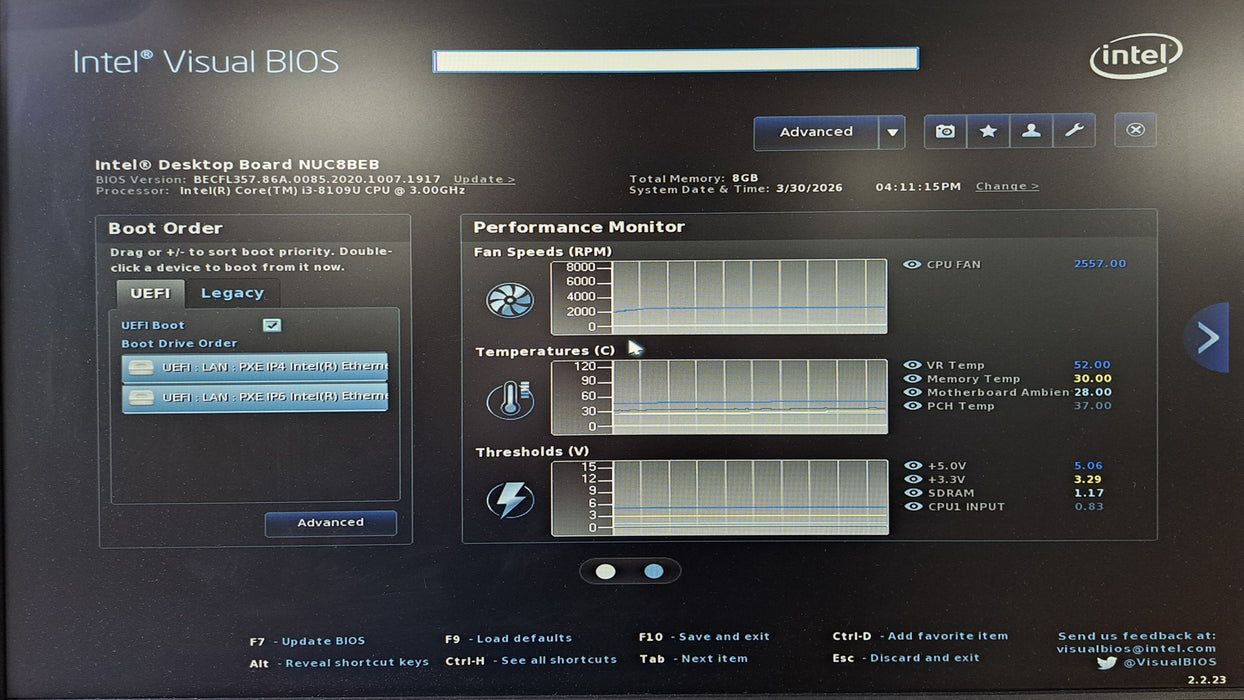Expand the Advanced dropdown arrow

click(x=892, y=132)
